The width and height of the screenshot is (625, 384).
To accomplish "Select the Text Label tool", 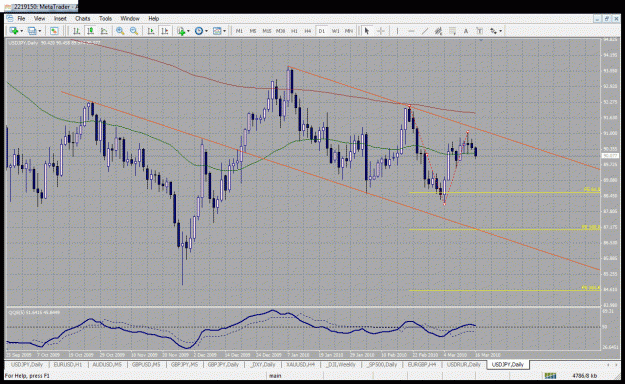I will 480,31.
